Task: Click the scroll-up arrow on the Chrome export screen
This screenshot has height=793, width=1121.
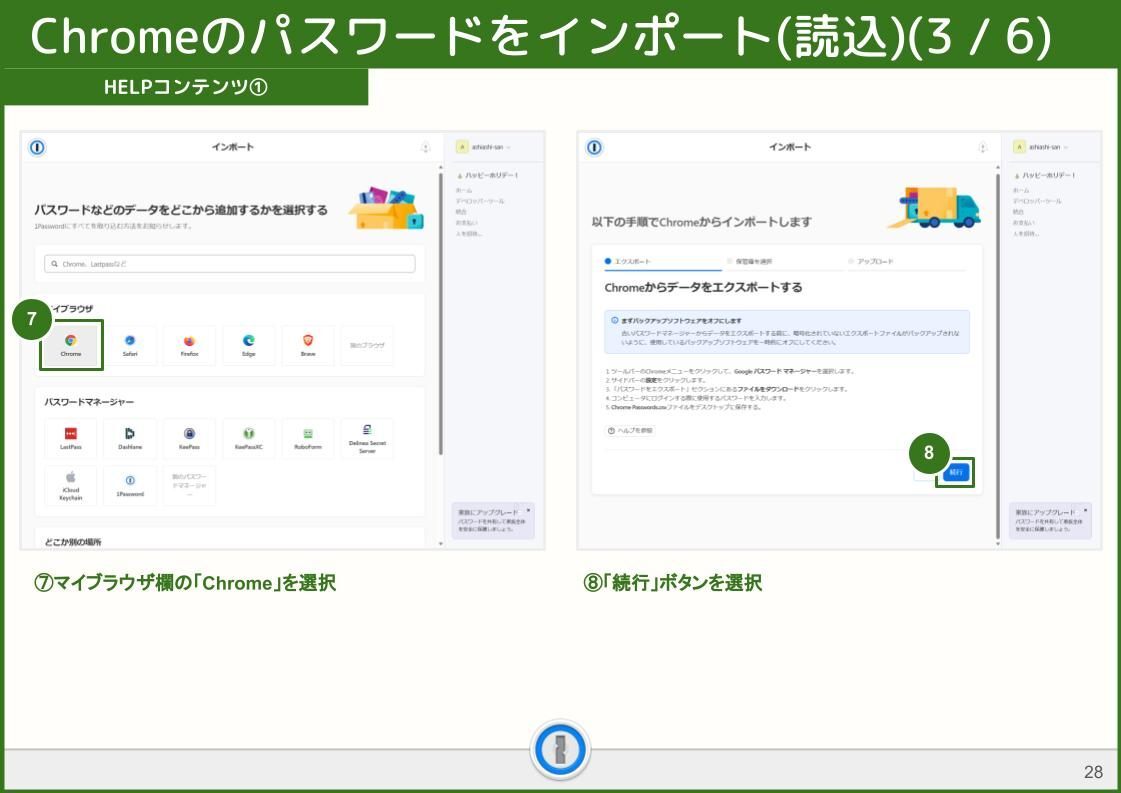Action: 998,167
